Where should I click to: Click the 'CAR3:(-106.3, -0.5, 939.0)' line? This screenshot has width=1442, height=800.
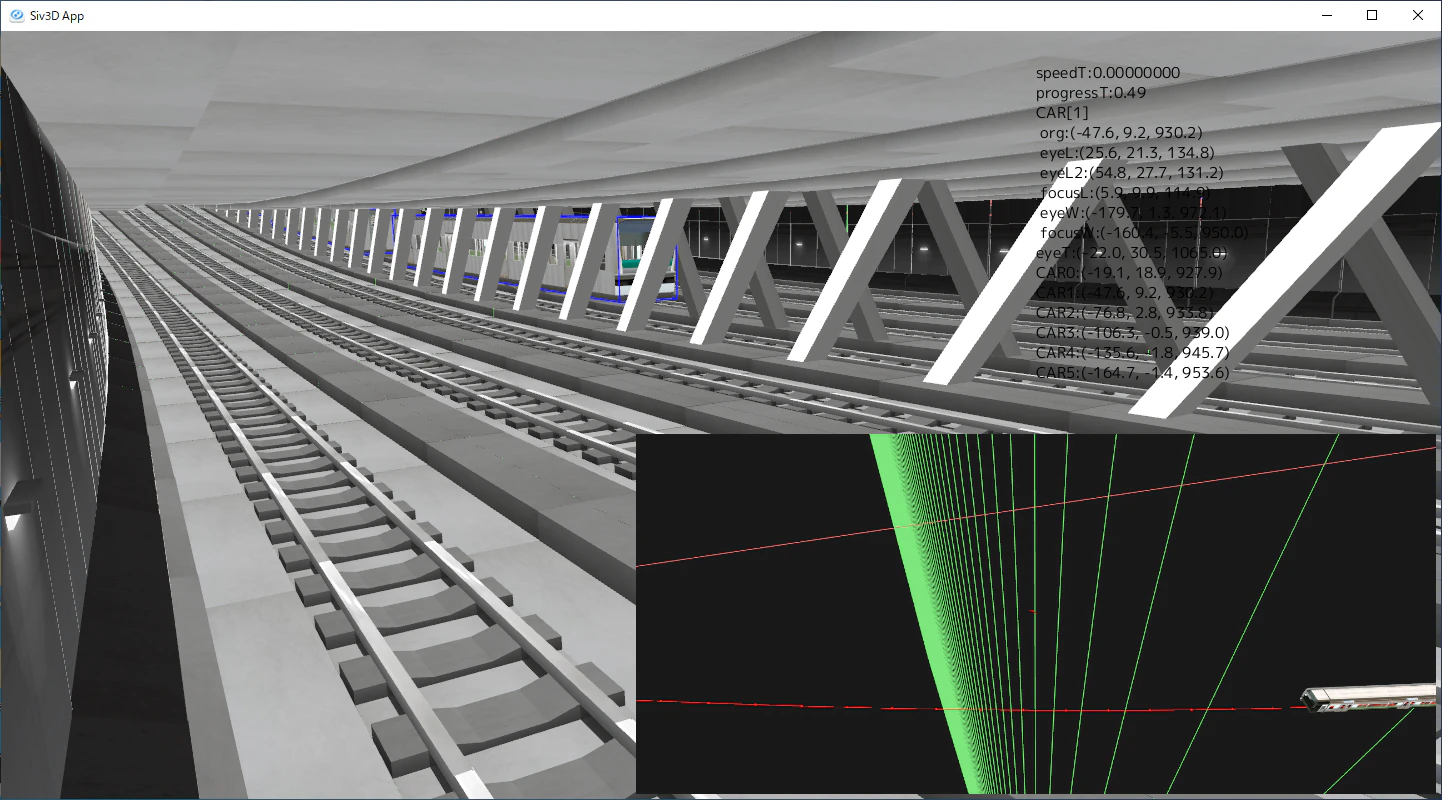1133,333
